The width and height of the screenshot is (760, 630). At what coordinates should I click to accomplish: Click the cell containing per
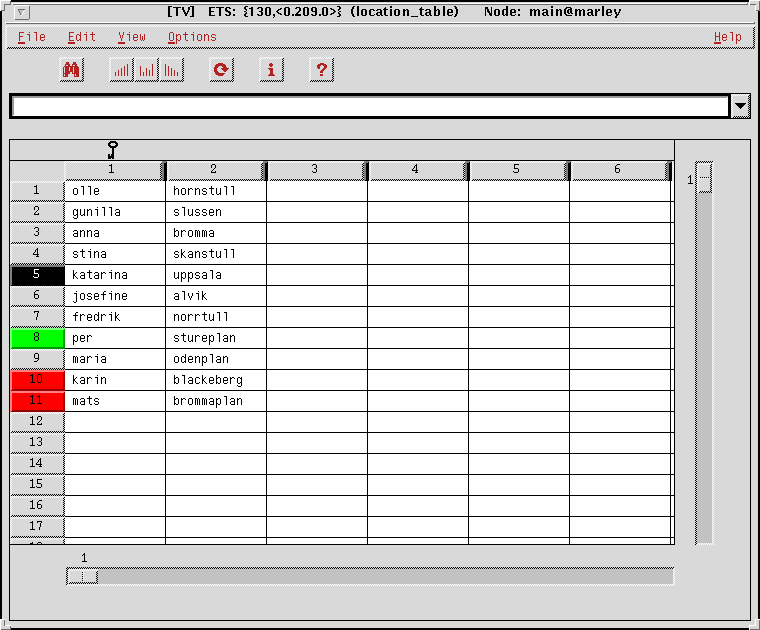click(115, 338)
